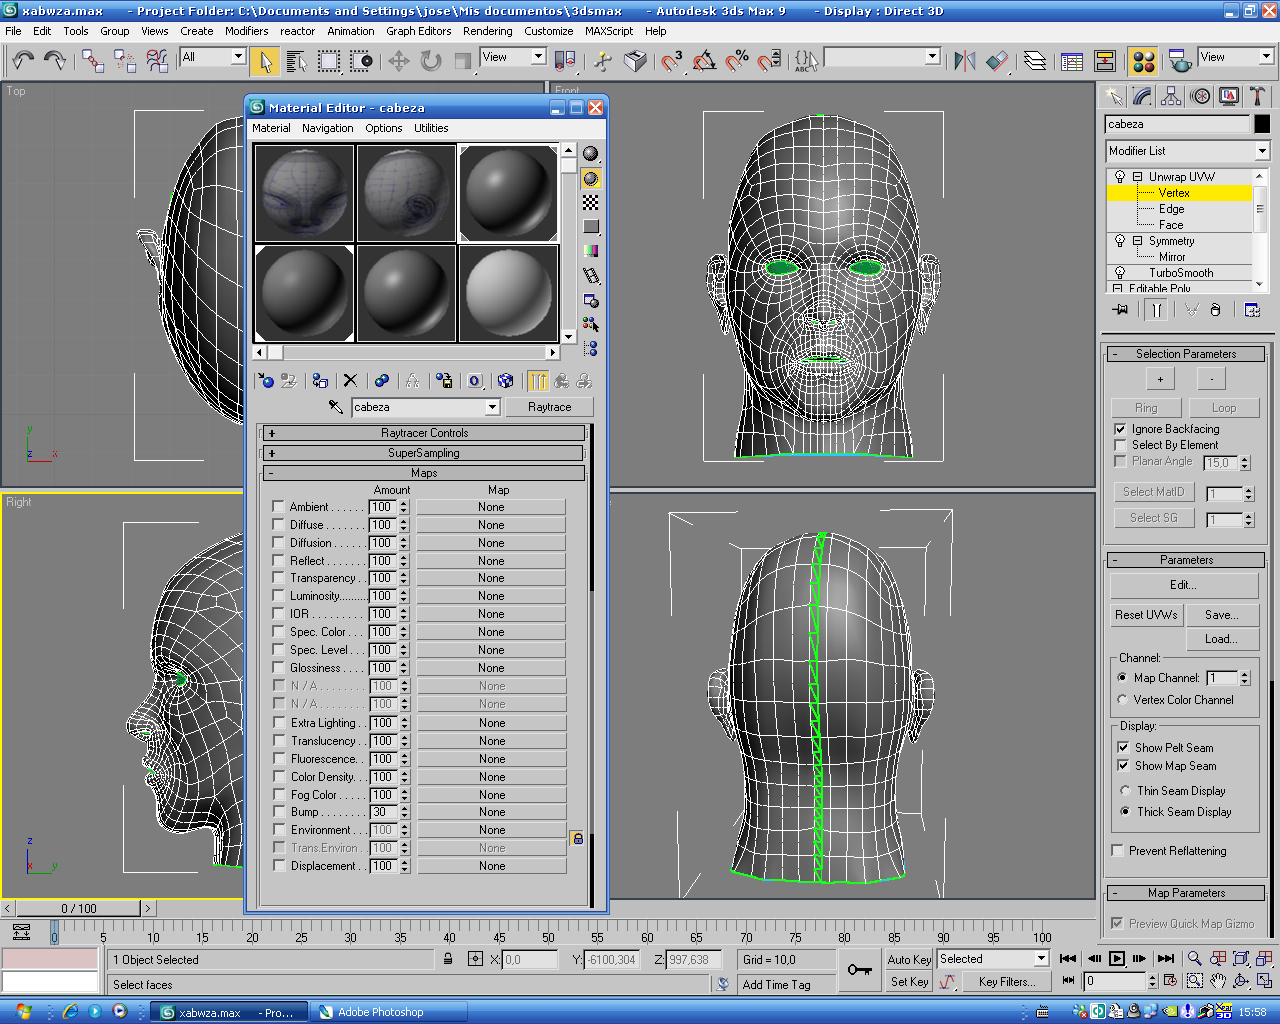Click the Edit... button in Parameters

pos(1184,585)
